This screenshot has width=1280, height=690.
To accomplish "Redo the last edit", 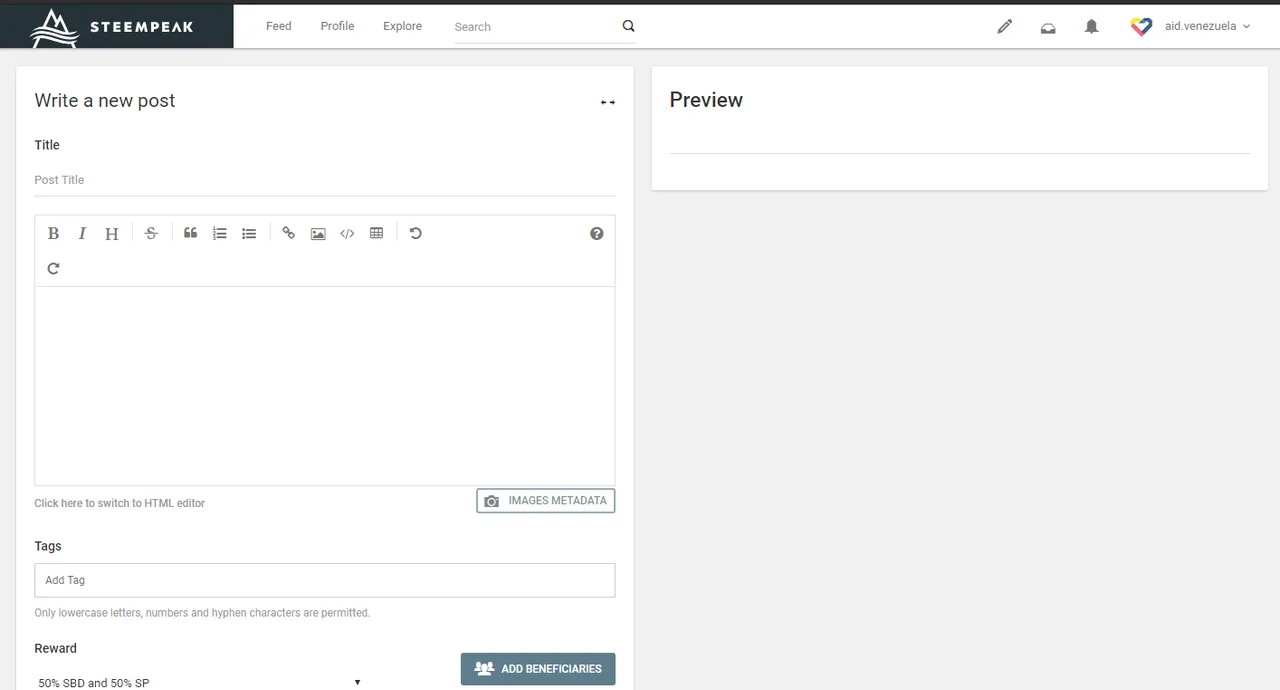I will coord(53,268).
